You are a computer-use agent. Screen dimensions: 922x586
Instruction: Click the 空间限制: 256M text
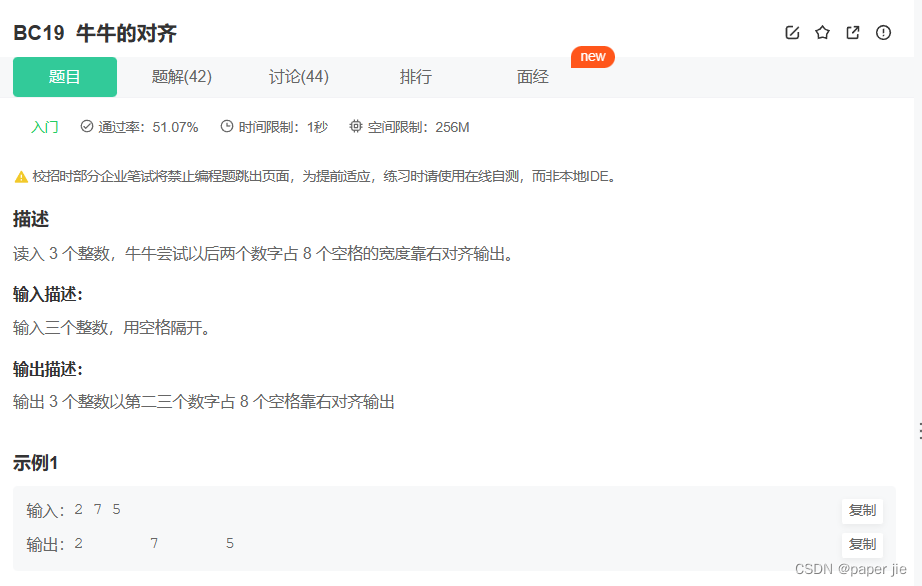418,127
